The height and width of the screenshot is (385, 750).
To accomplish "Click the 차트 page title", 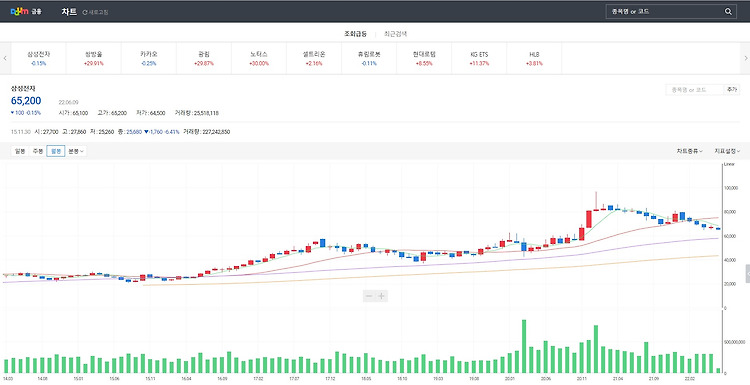I will click(69, 11).
